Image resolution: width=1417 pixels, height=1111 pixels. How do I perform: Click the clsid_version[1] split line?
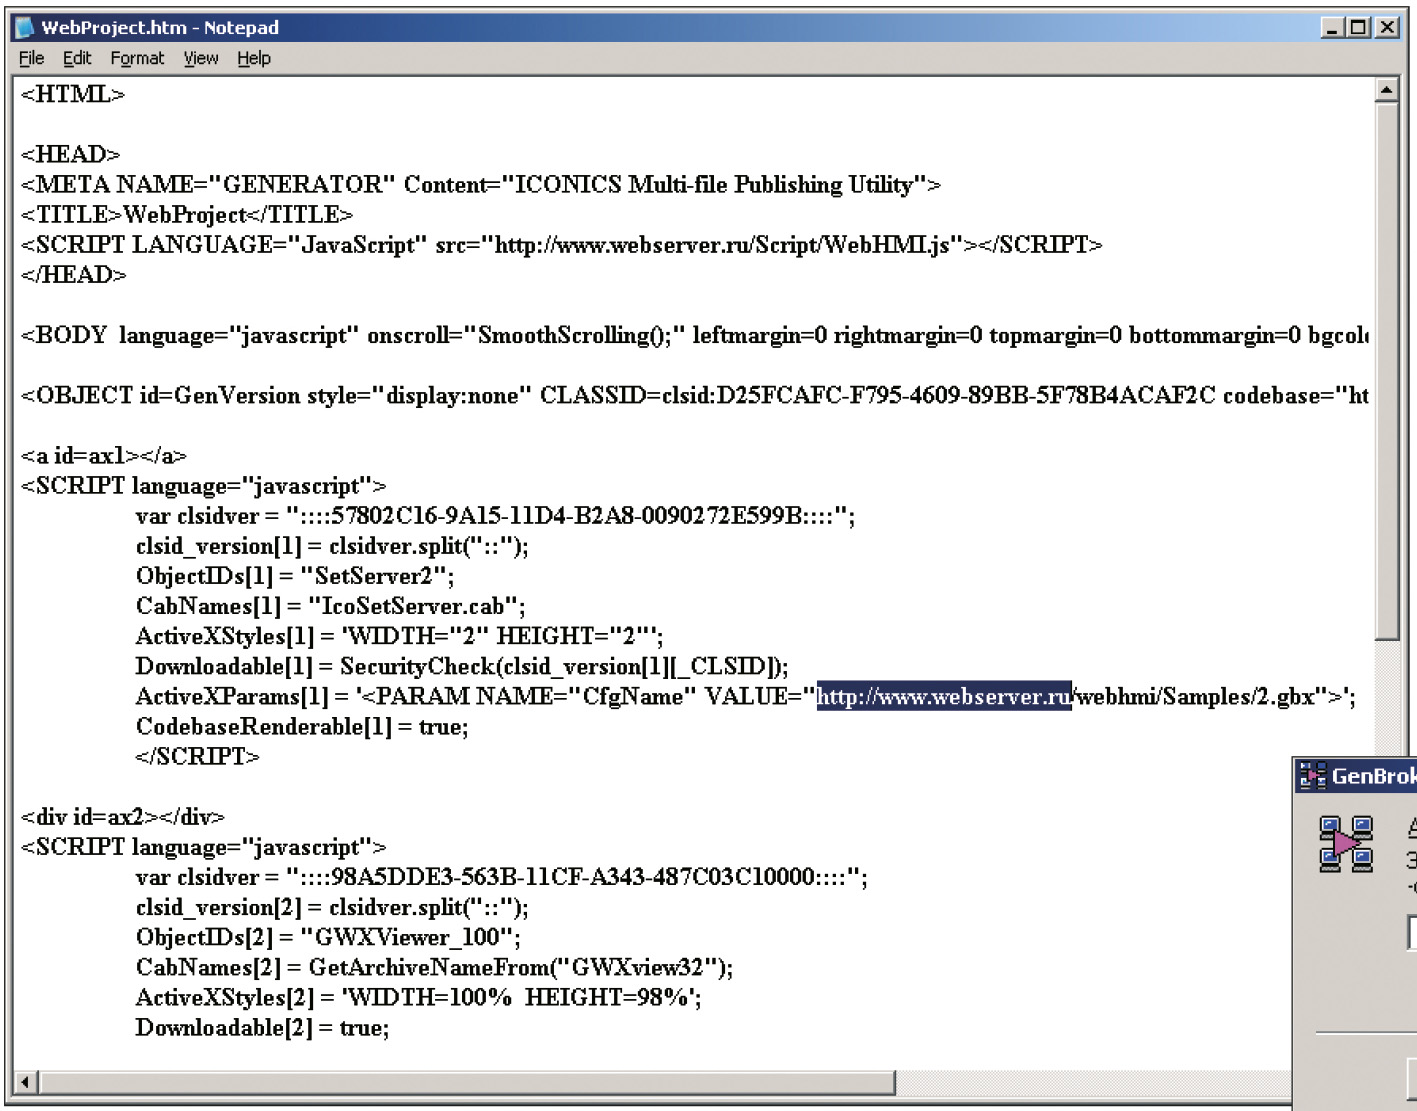333,546
